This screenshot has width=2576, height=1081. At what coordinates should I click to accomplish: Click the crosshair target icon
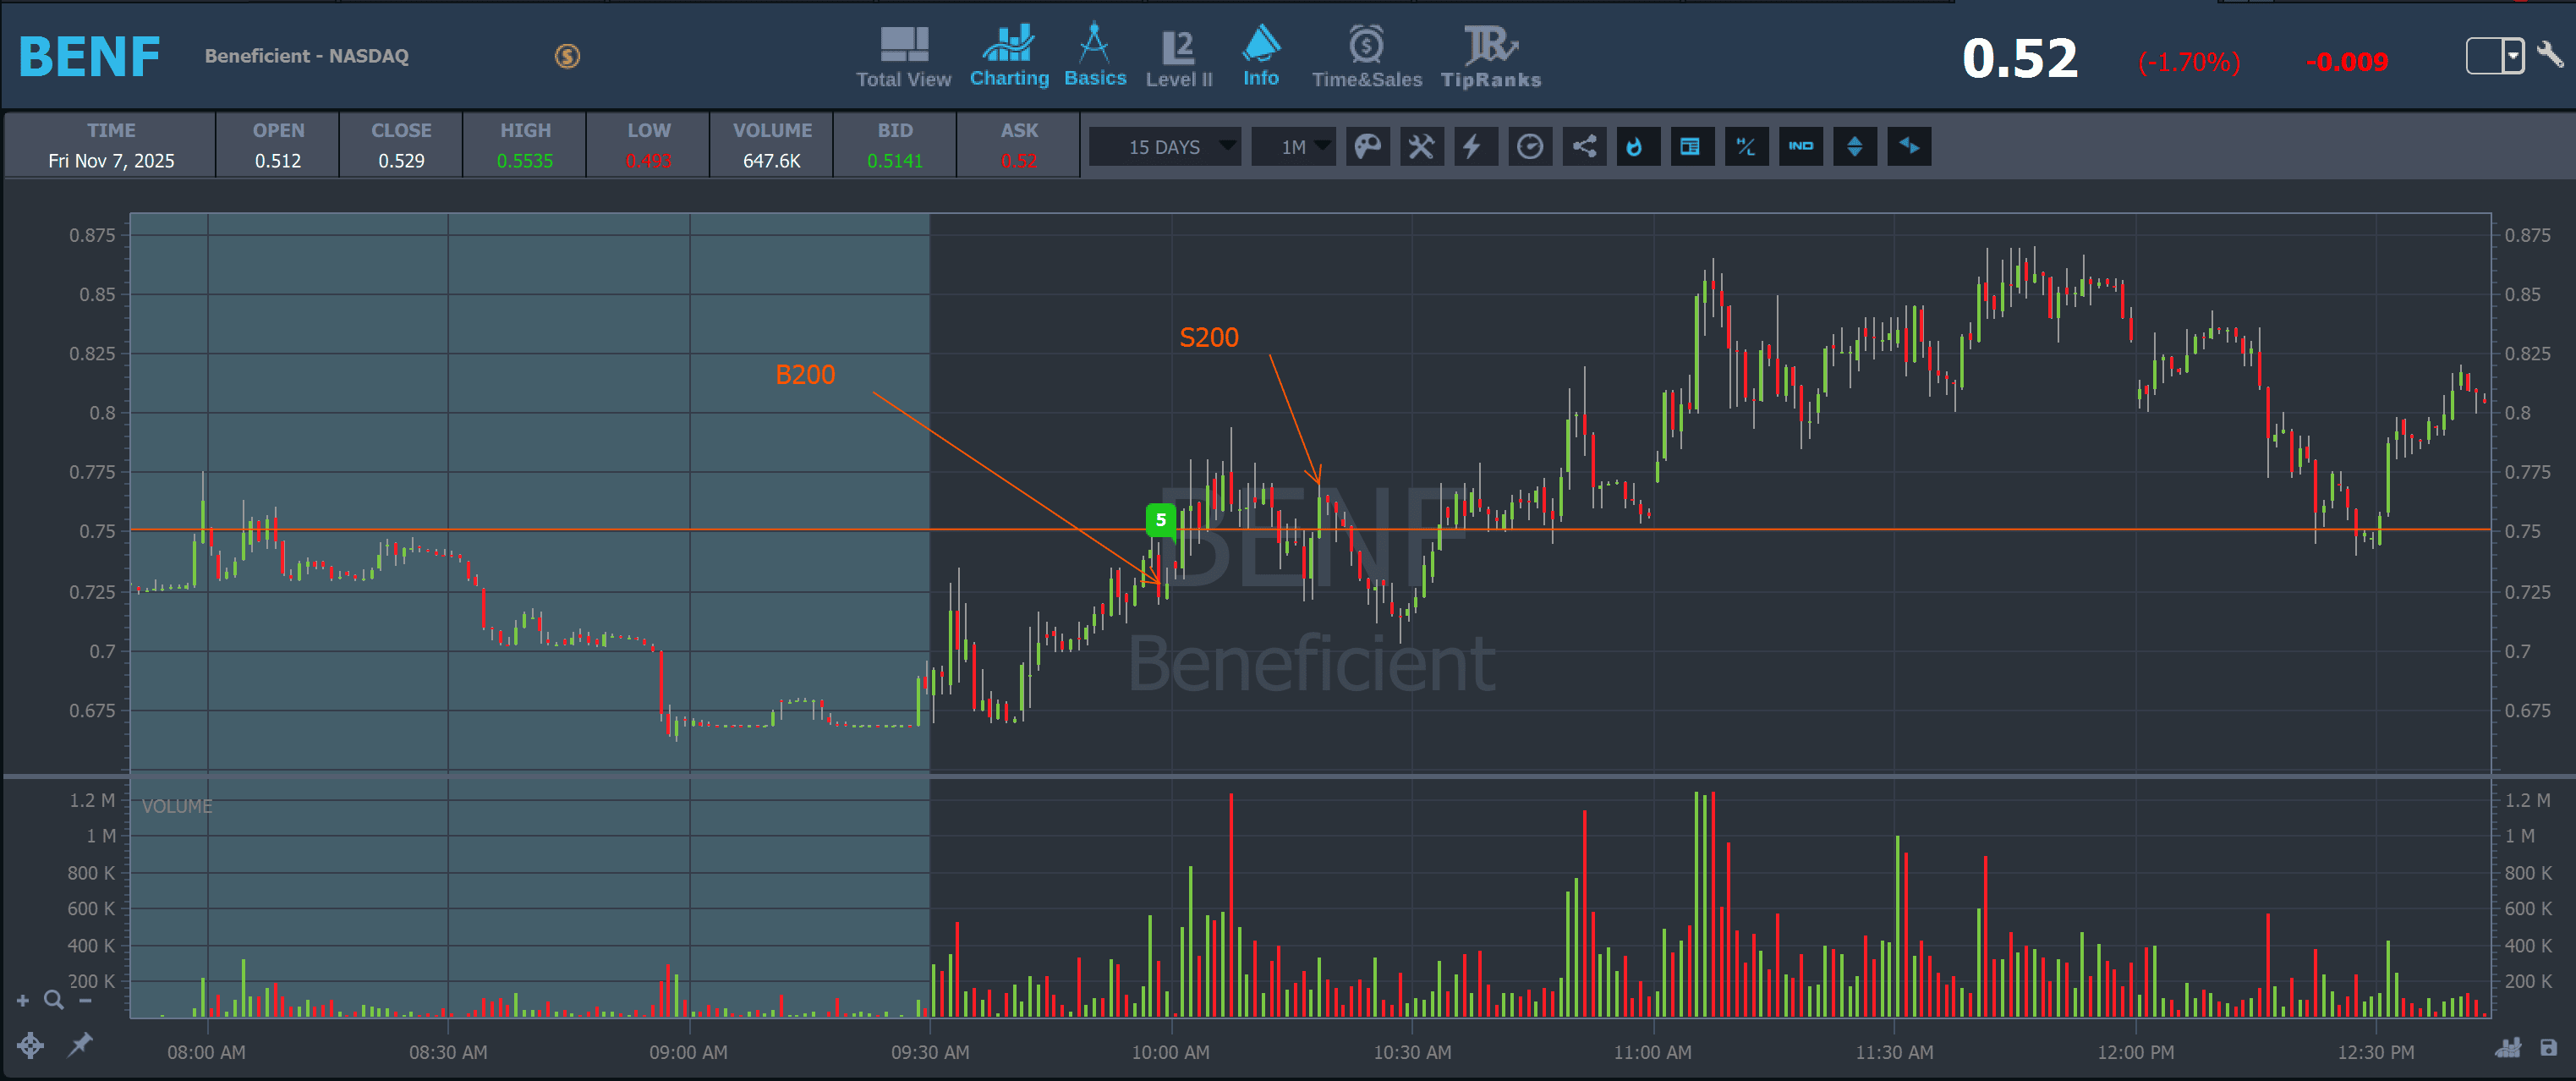(30, 1045)
